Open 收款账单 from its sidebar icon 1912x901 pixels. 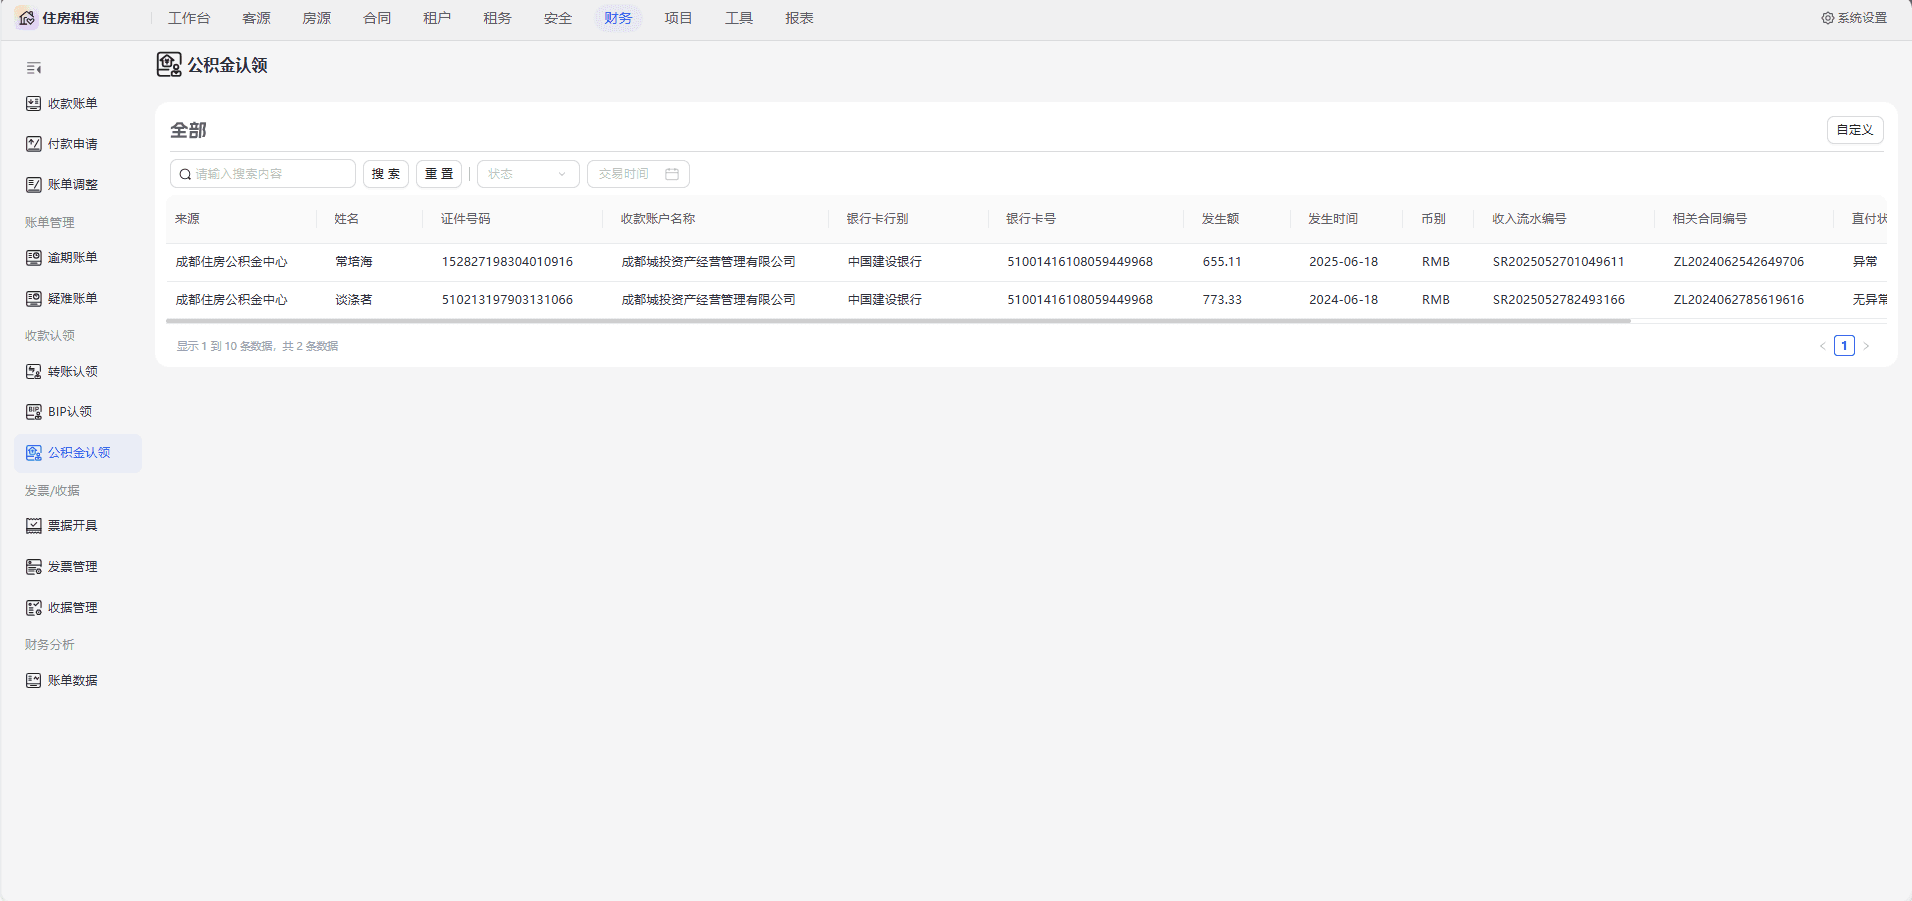pos(34,103)
